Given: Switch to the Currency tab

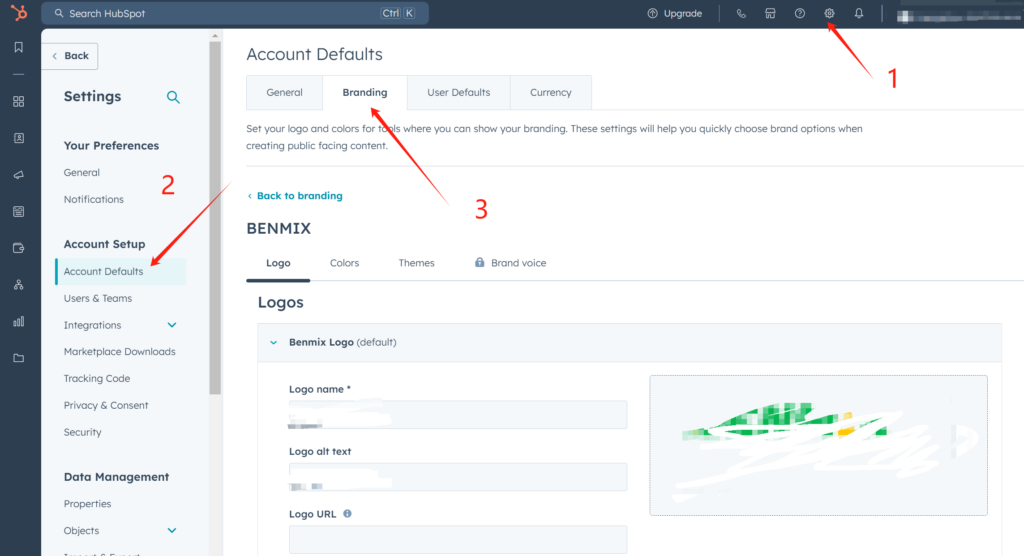Looking at the screenshot, I should [551, 93].
